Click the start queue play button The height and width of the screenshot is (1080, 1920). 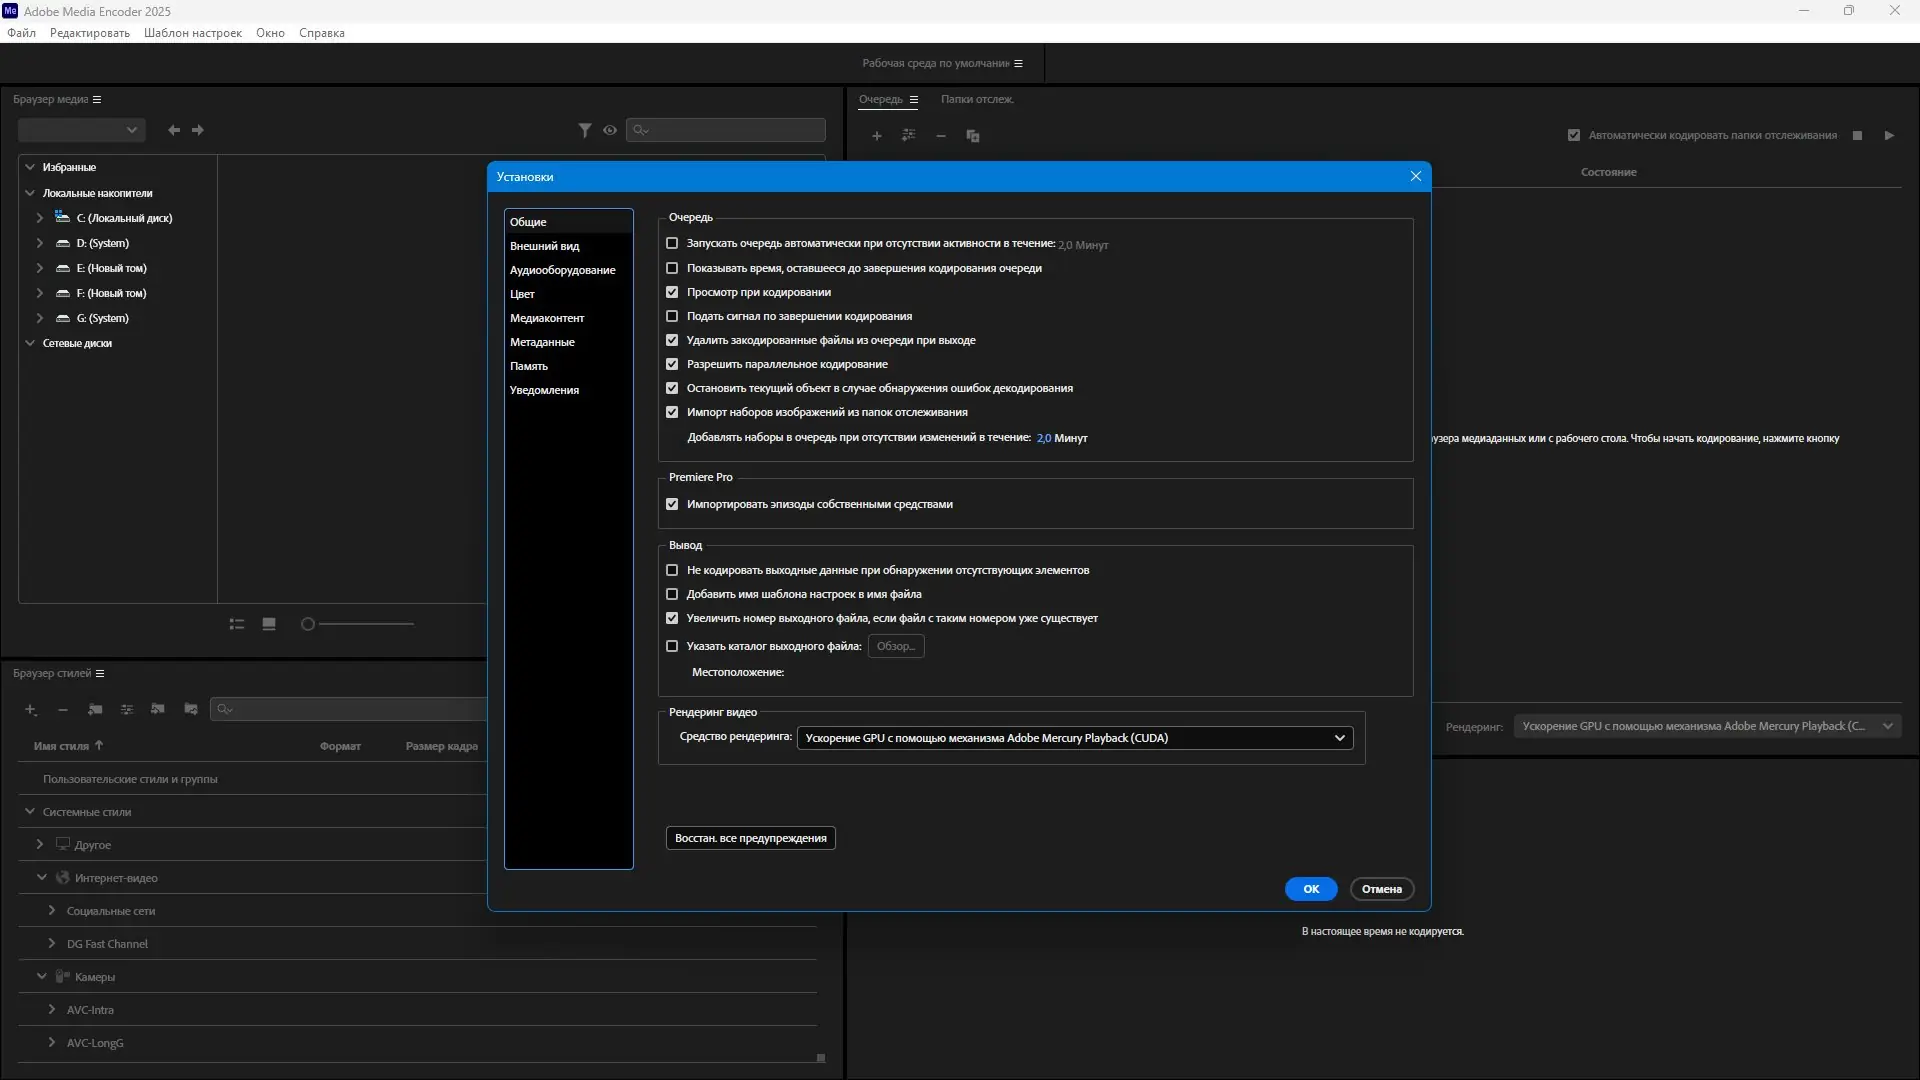(x=1889, y=135)
